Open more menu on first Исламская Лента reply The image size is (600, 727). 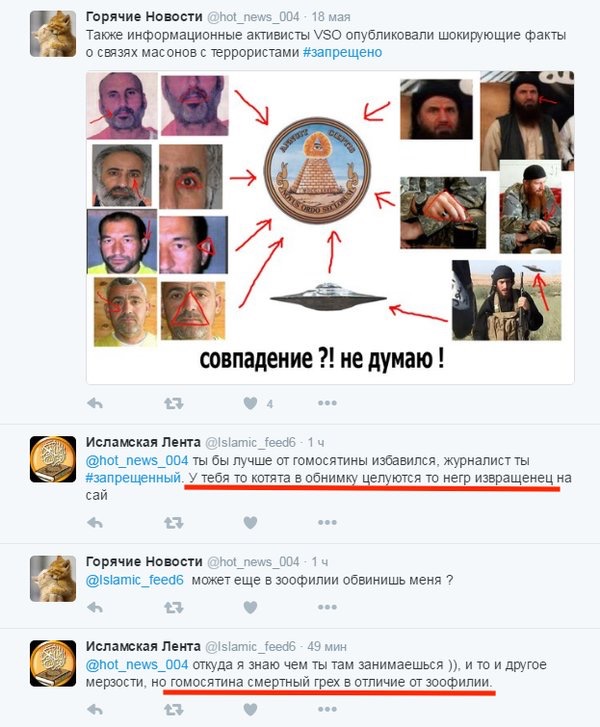tap(327, 523)
